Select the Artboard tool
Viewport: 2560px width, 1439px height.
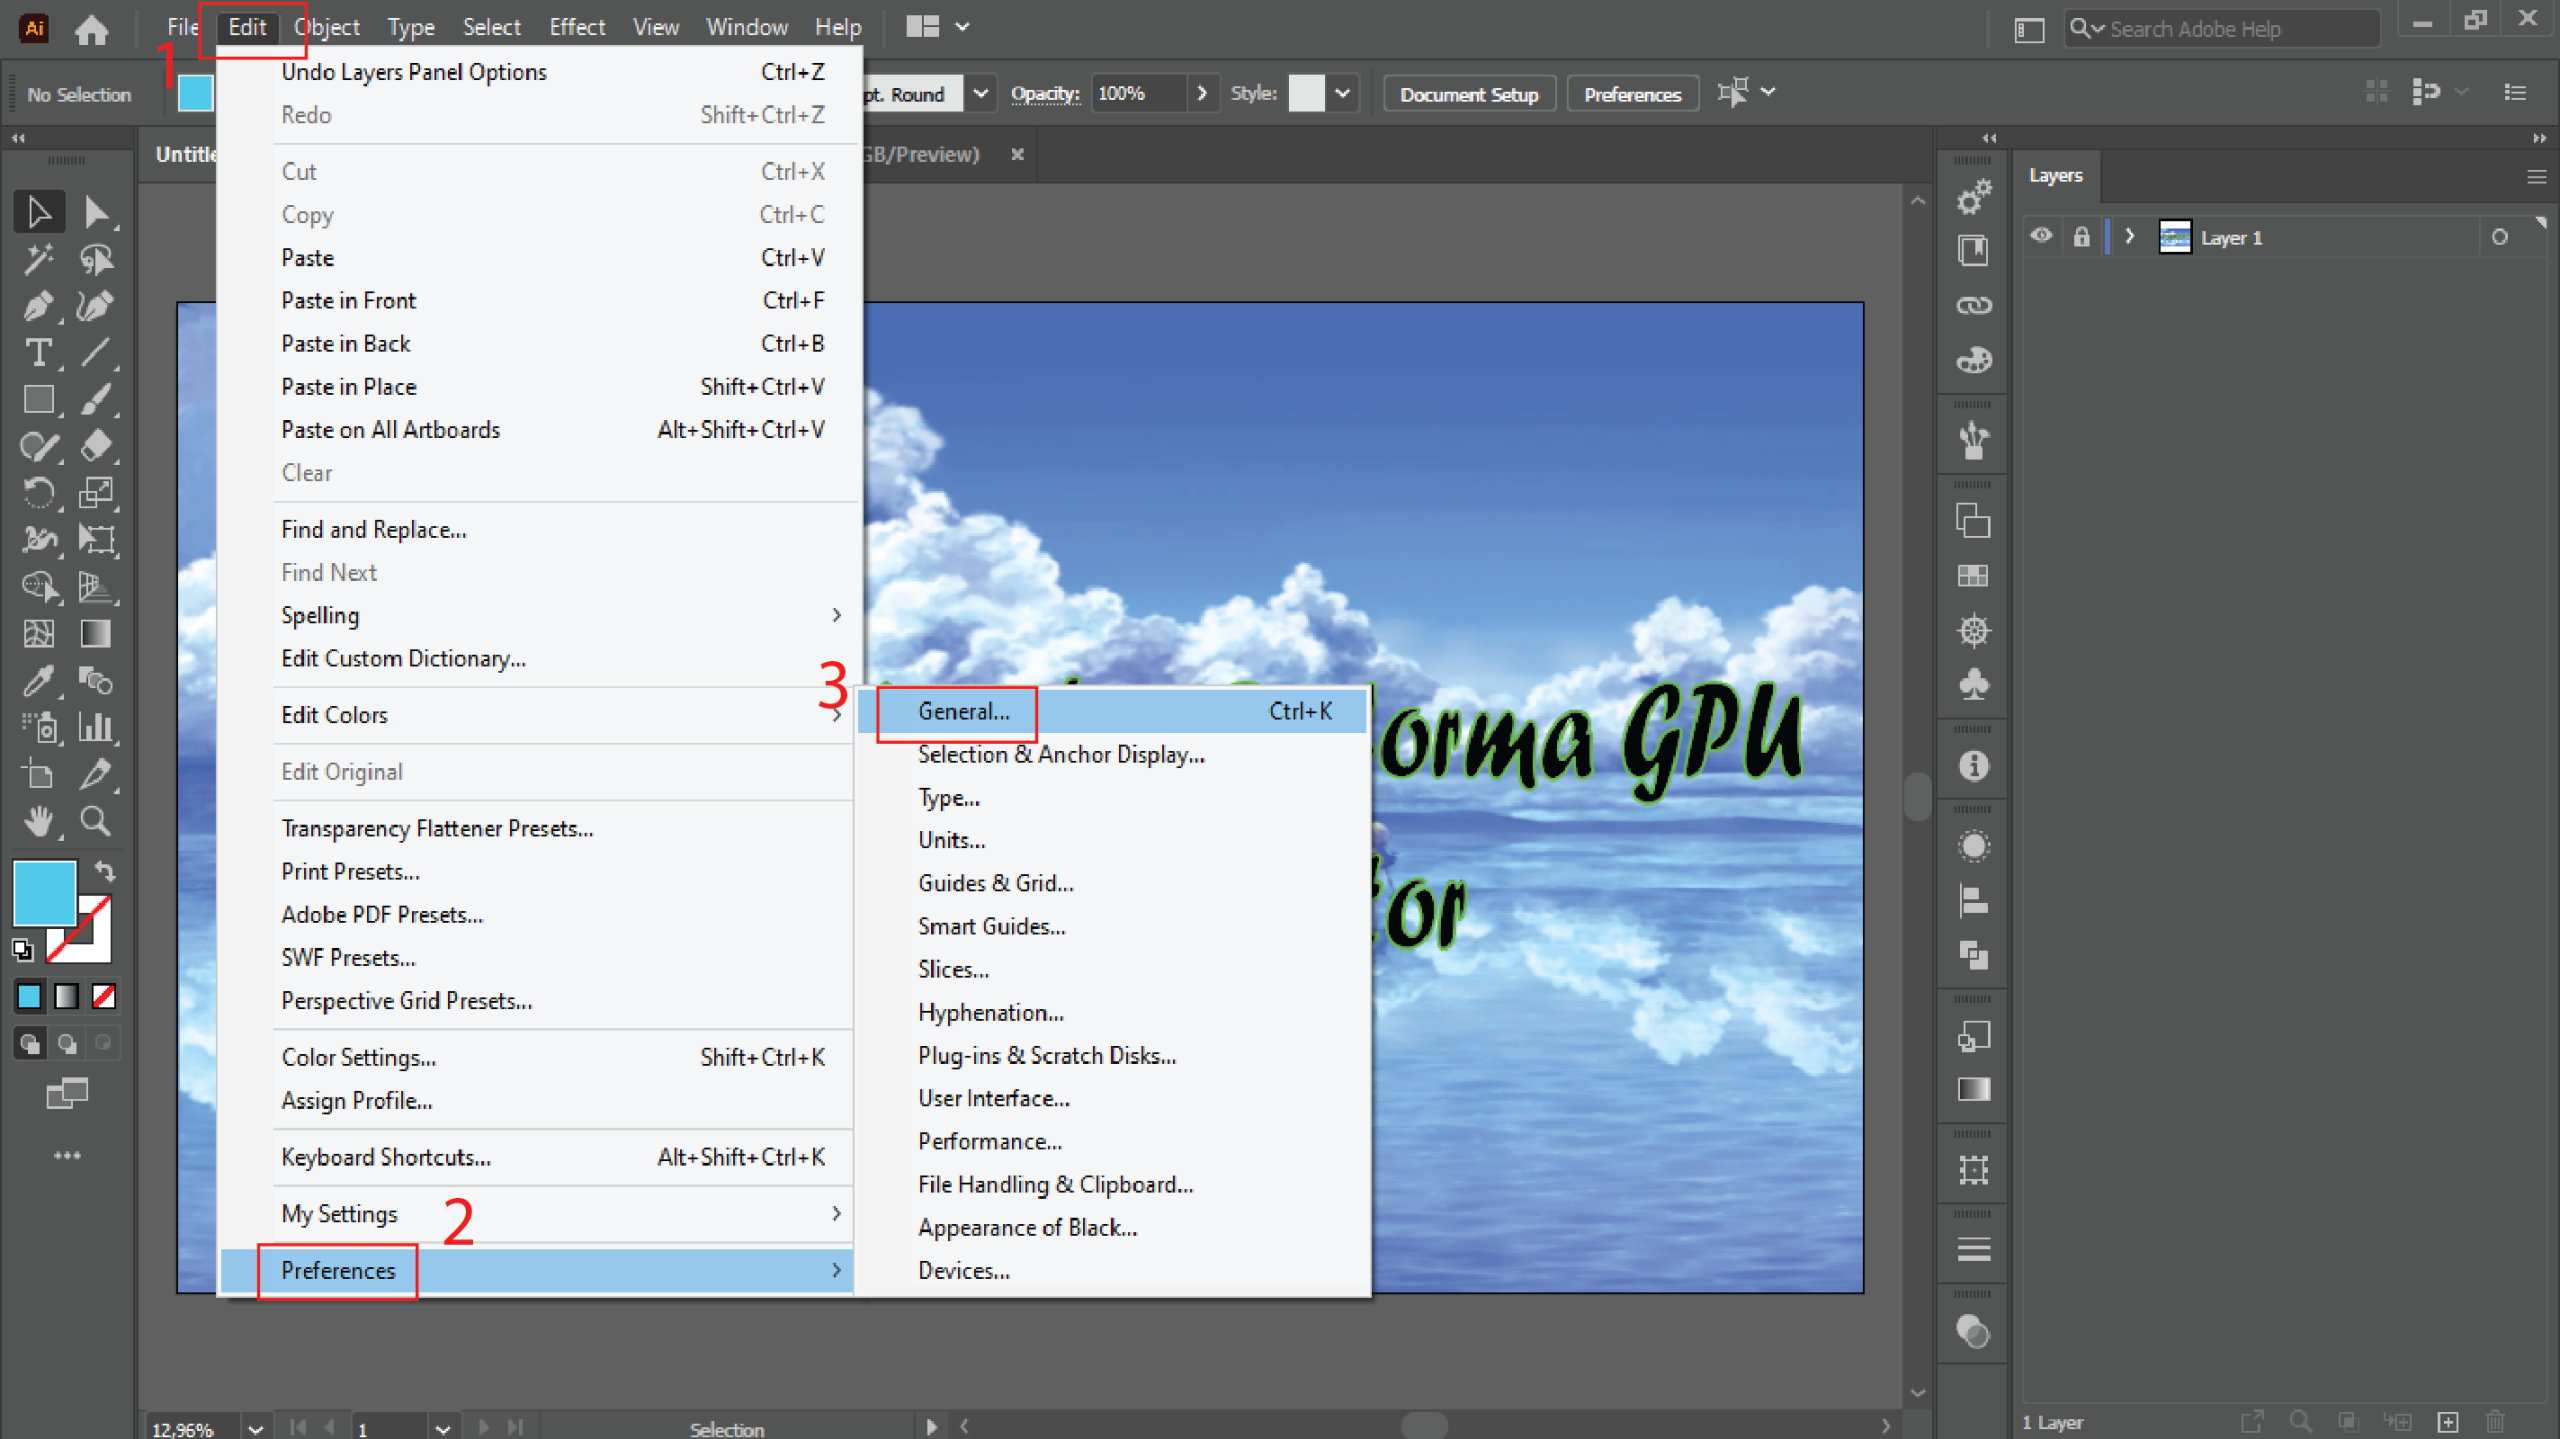pos(38,774)
